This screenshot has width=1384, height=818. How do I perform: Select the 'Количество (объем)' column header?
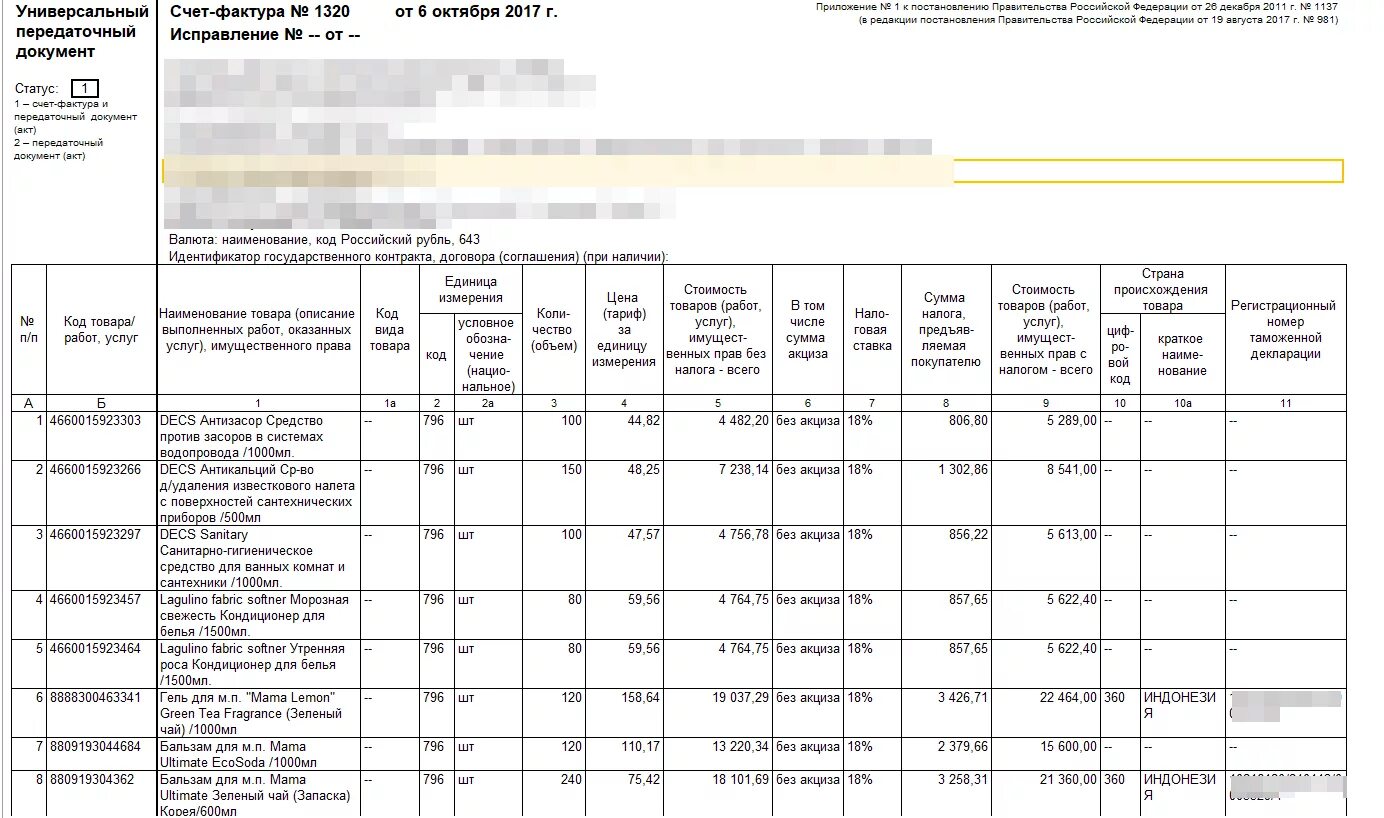pos(554,330)
